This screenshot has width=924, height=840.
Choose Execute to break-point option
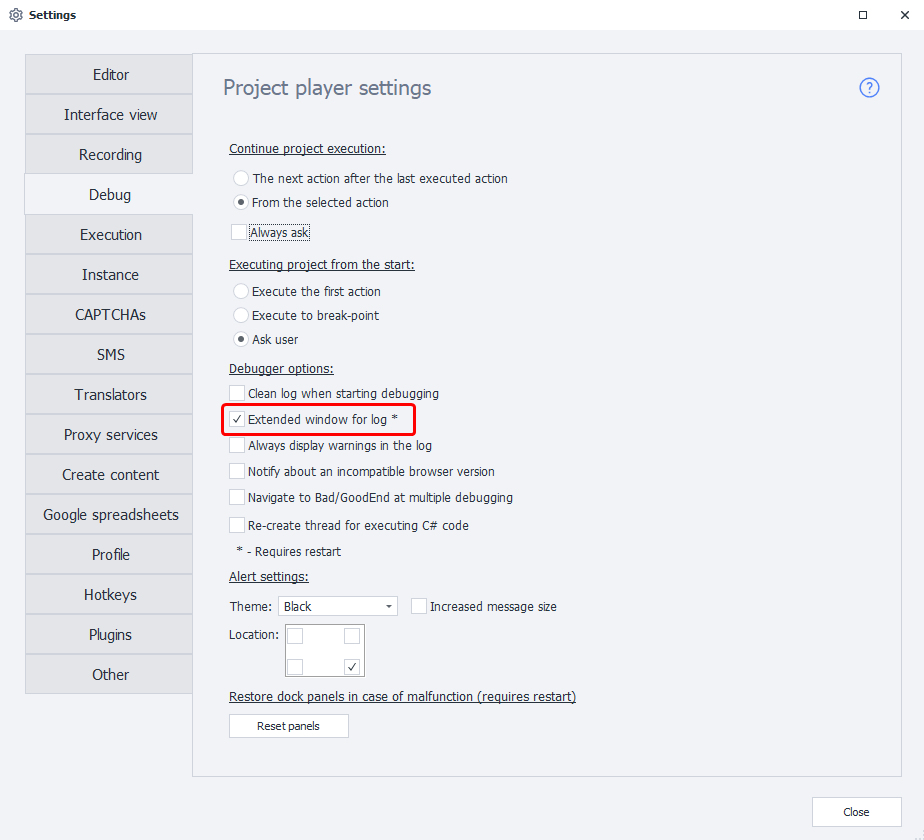point(241,316)
